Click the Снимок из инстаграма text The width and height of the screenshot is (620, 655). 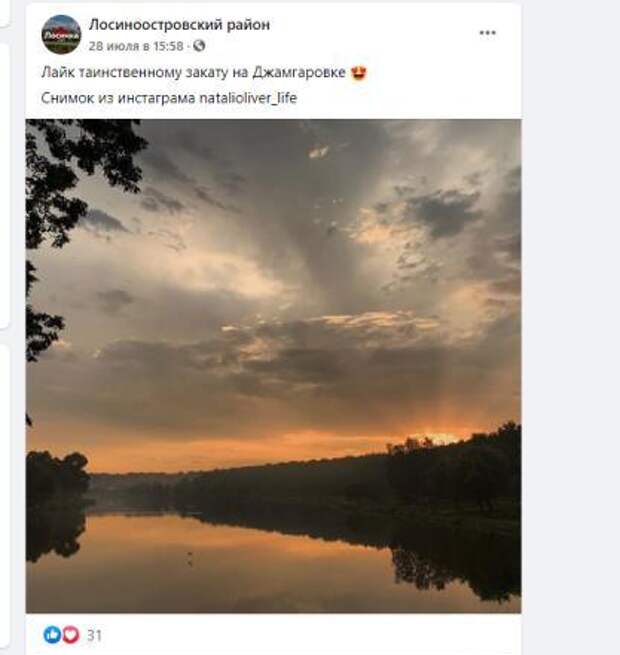pyautogui.click(x=118, y=98)
